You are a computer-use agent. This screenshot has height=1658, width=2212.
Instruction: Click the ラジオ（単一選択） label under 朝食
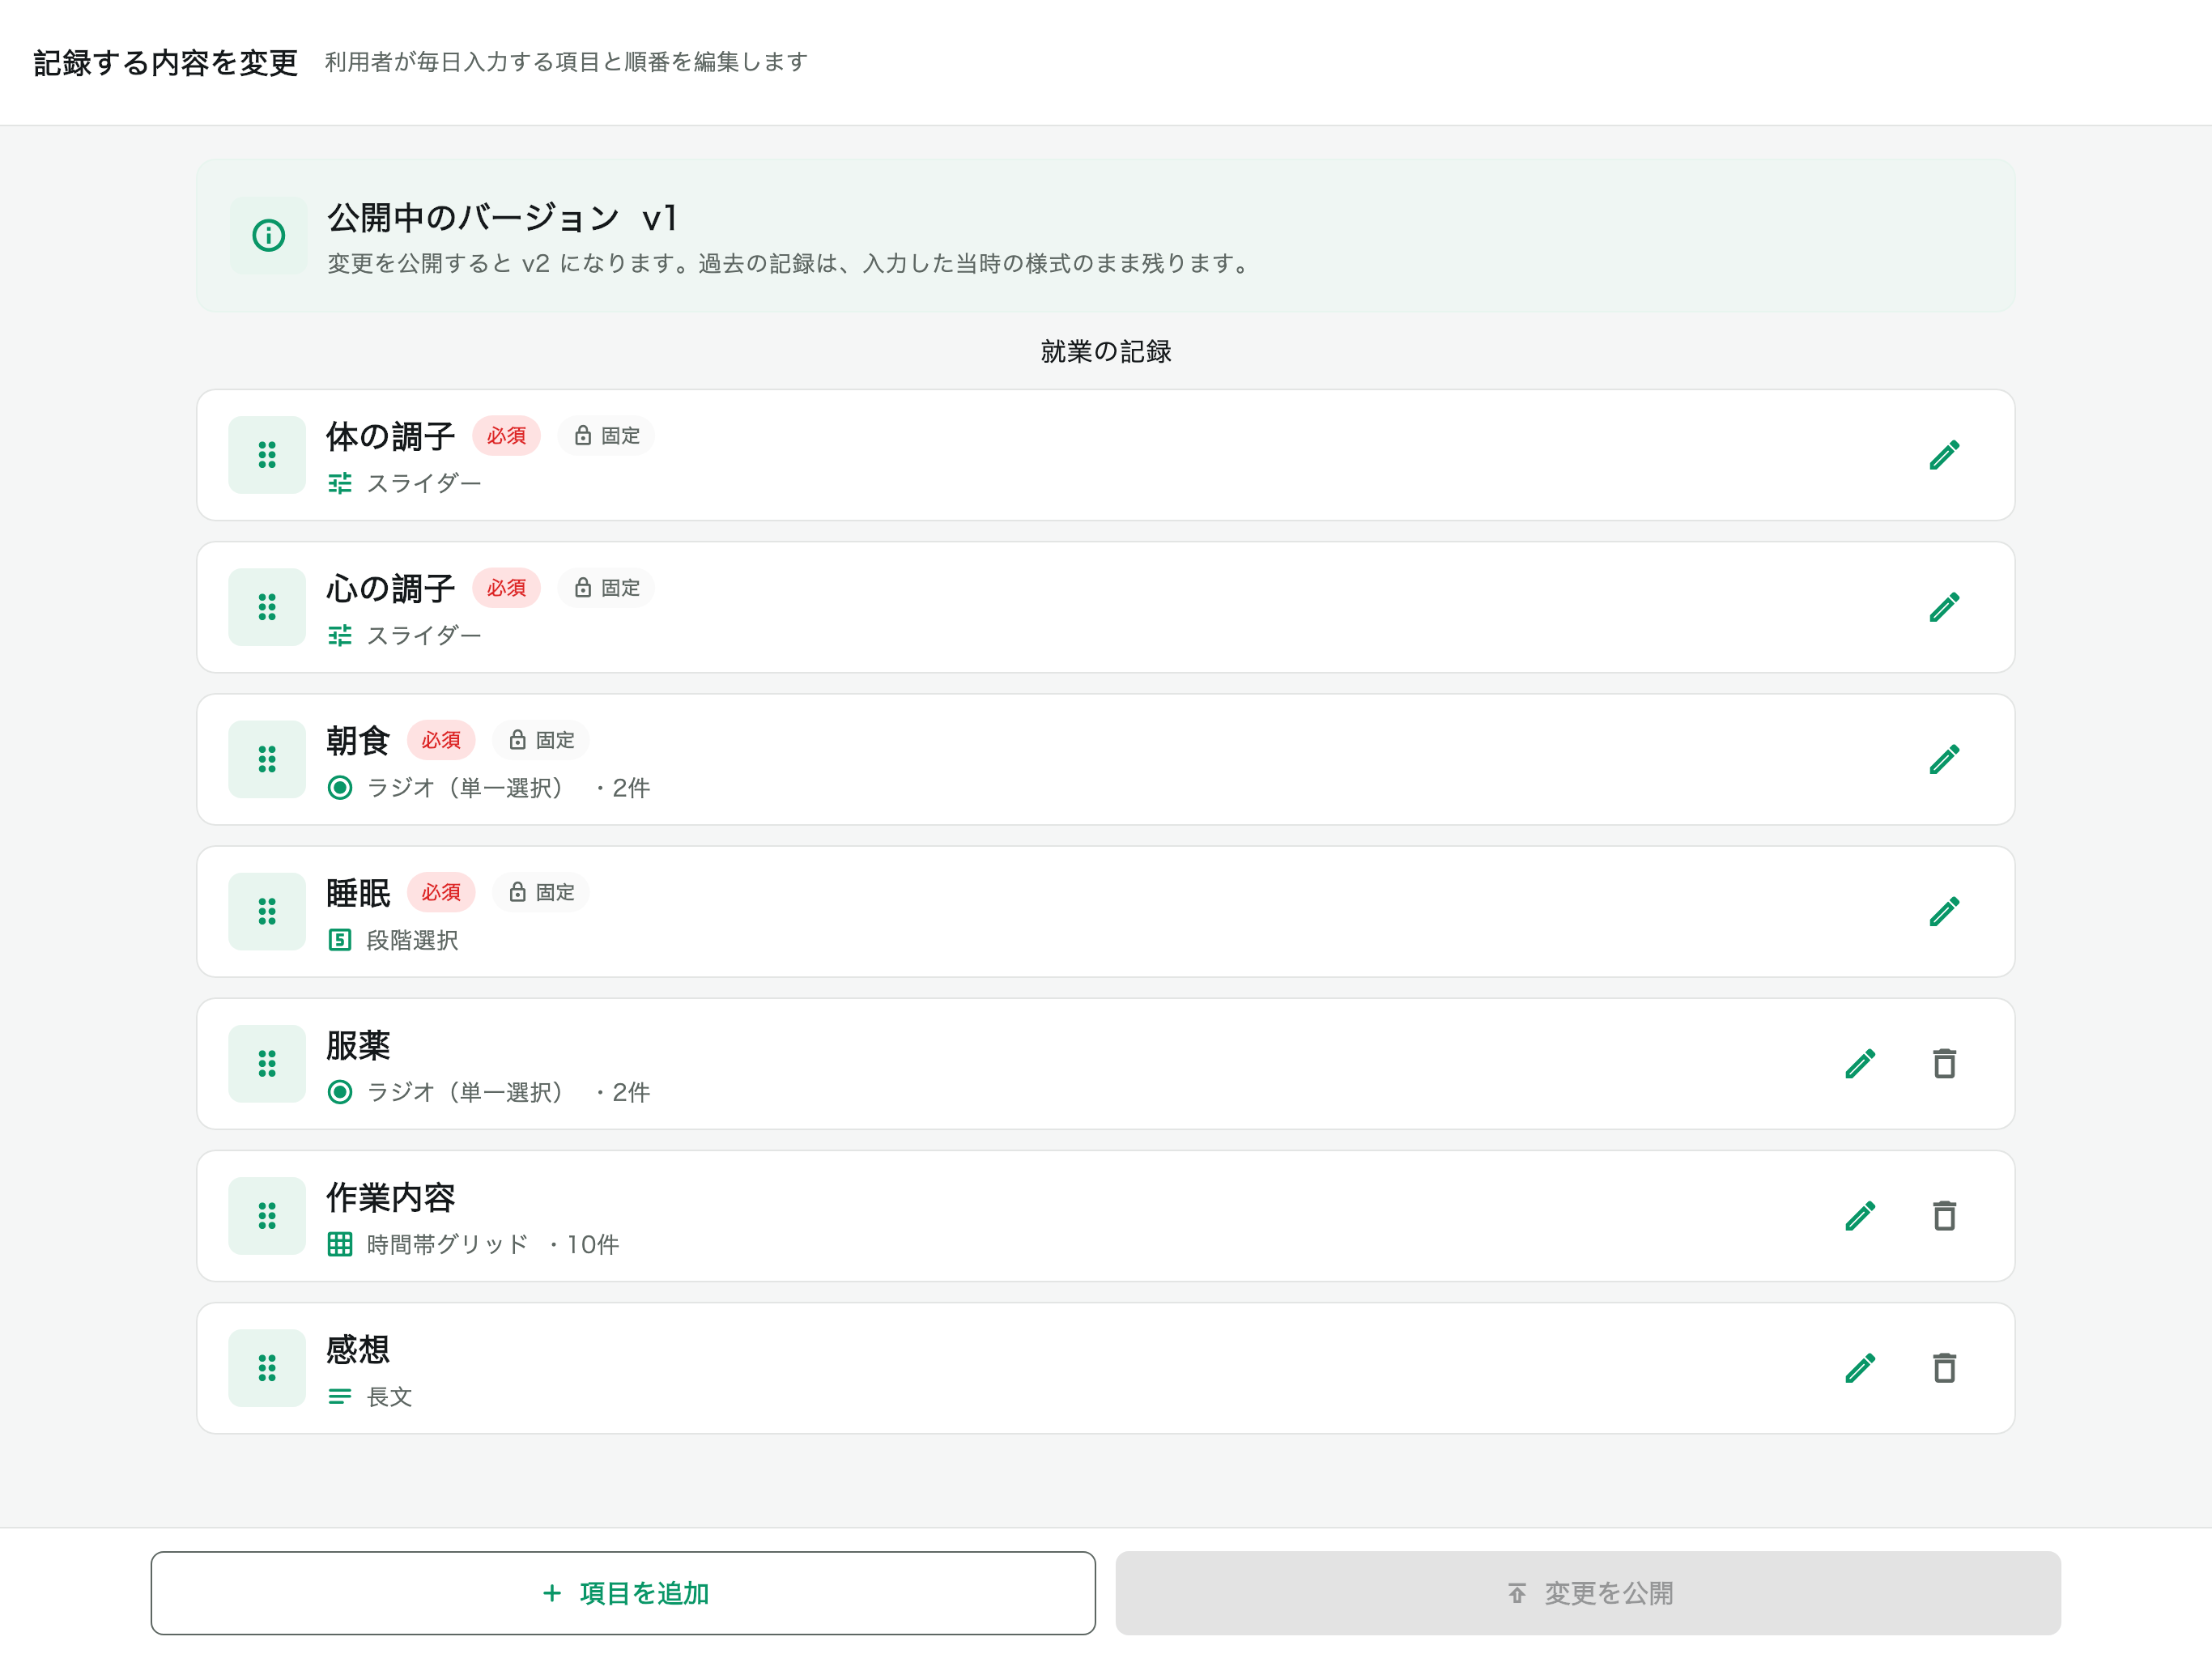tap(468, 788)
